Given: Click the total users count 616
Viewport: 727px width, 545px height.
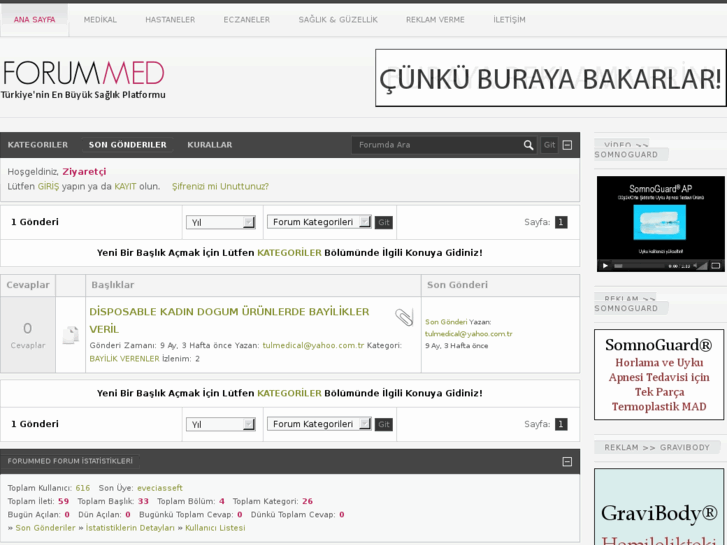Looking at the screenshot, I should [x=83, y=488].
